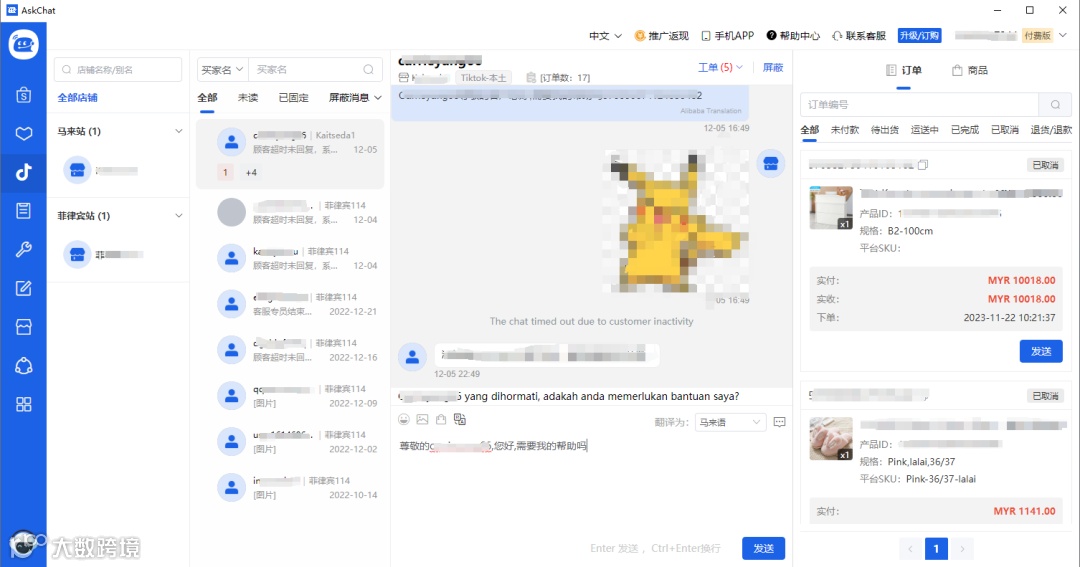Switch to the 未读 conversations tab
The height and width of the screenshot is (567, 1080).
tap(248, 98)
